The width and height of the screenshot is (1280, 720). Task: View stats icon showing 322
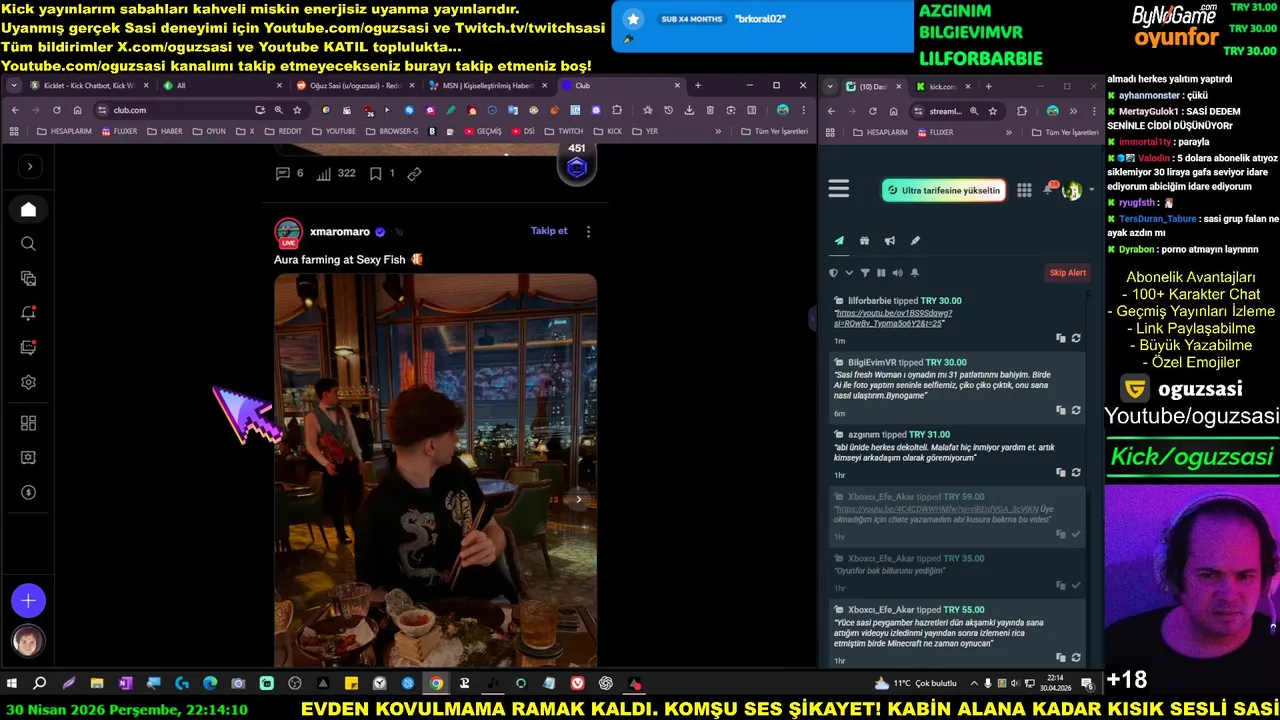point(336,173)
